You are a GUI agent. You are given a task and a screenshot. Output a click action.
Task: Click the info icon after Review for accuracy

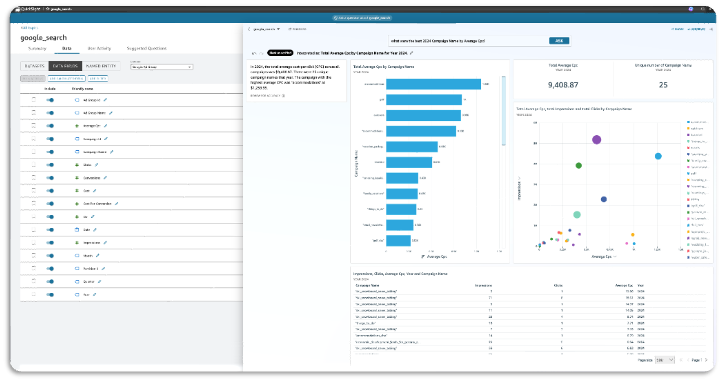point(283,96)
